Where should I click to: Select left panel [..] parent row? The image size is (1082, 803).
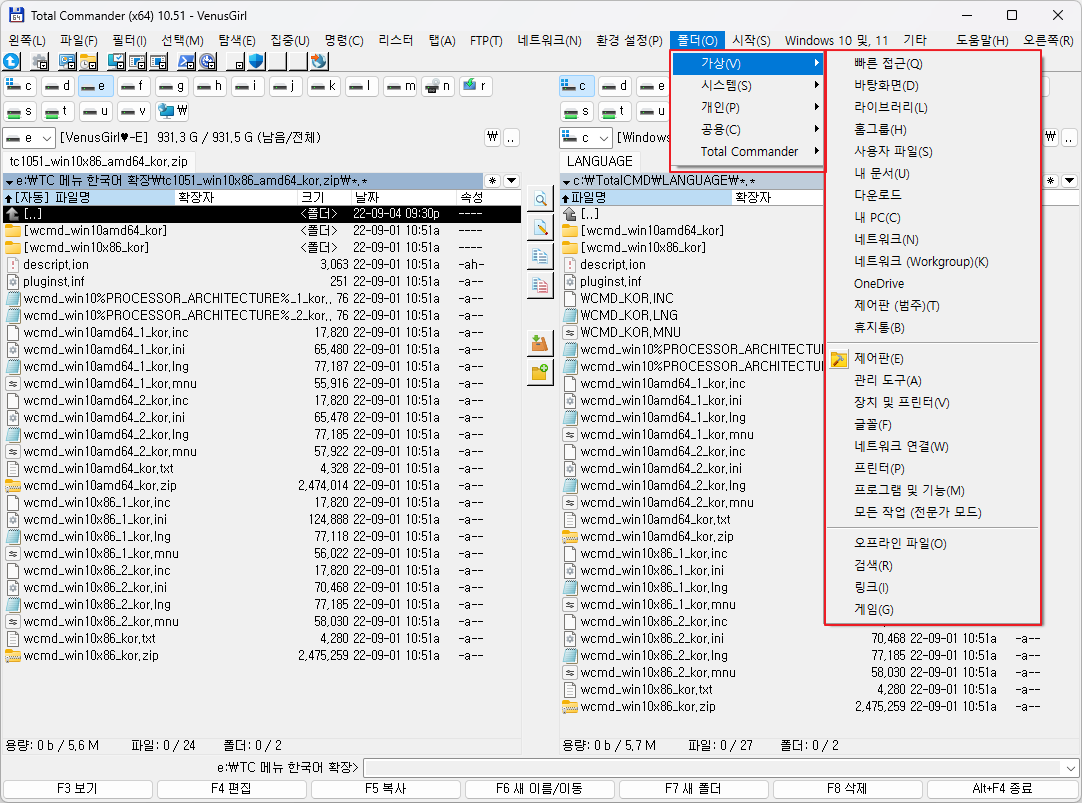coord(262,214)
